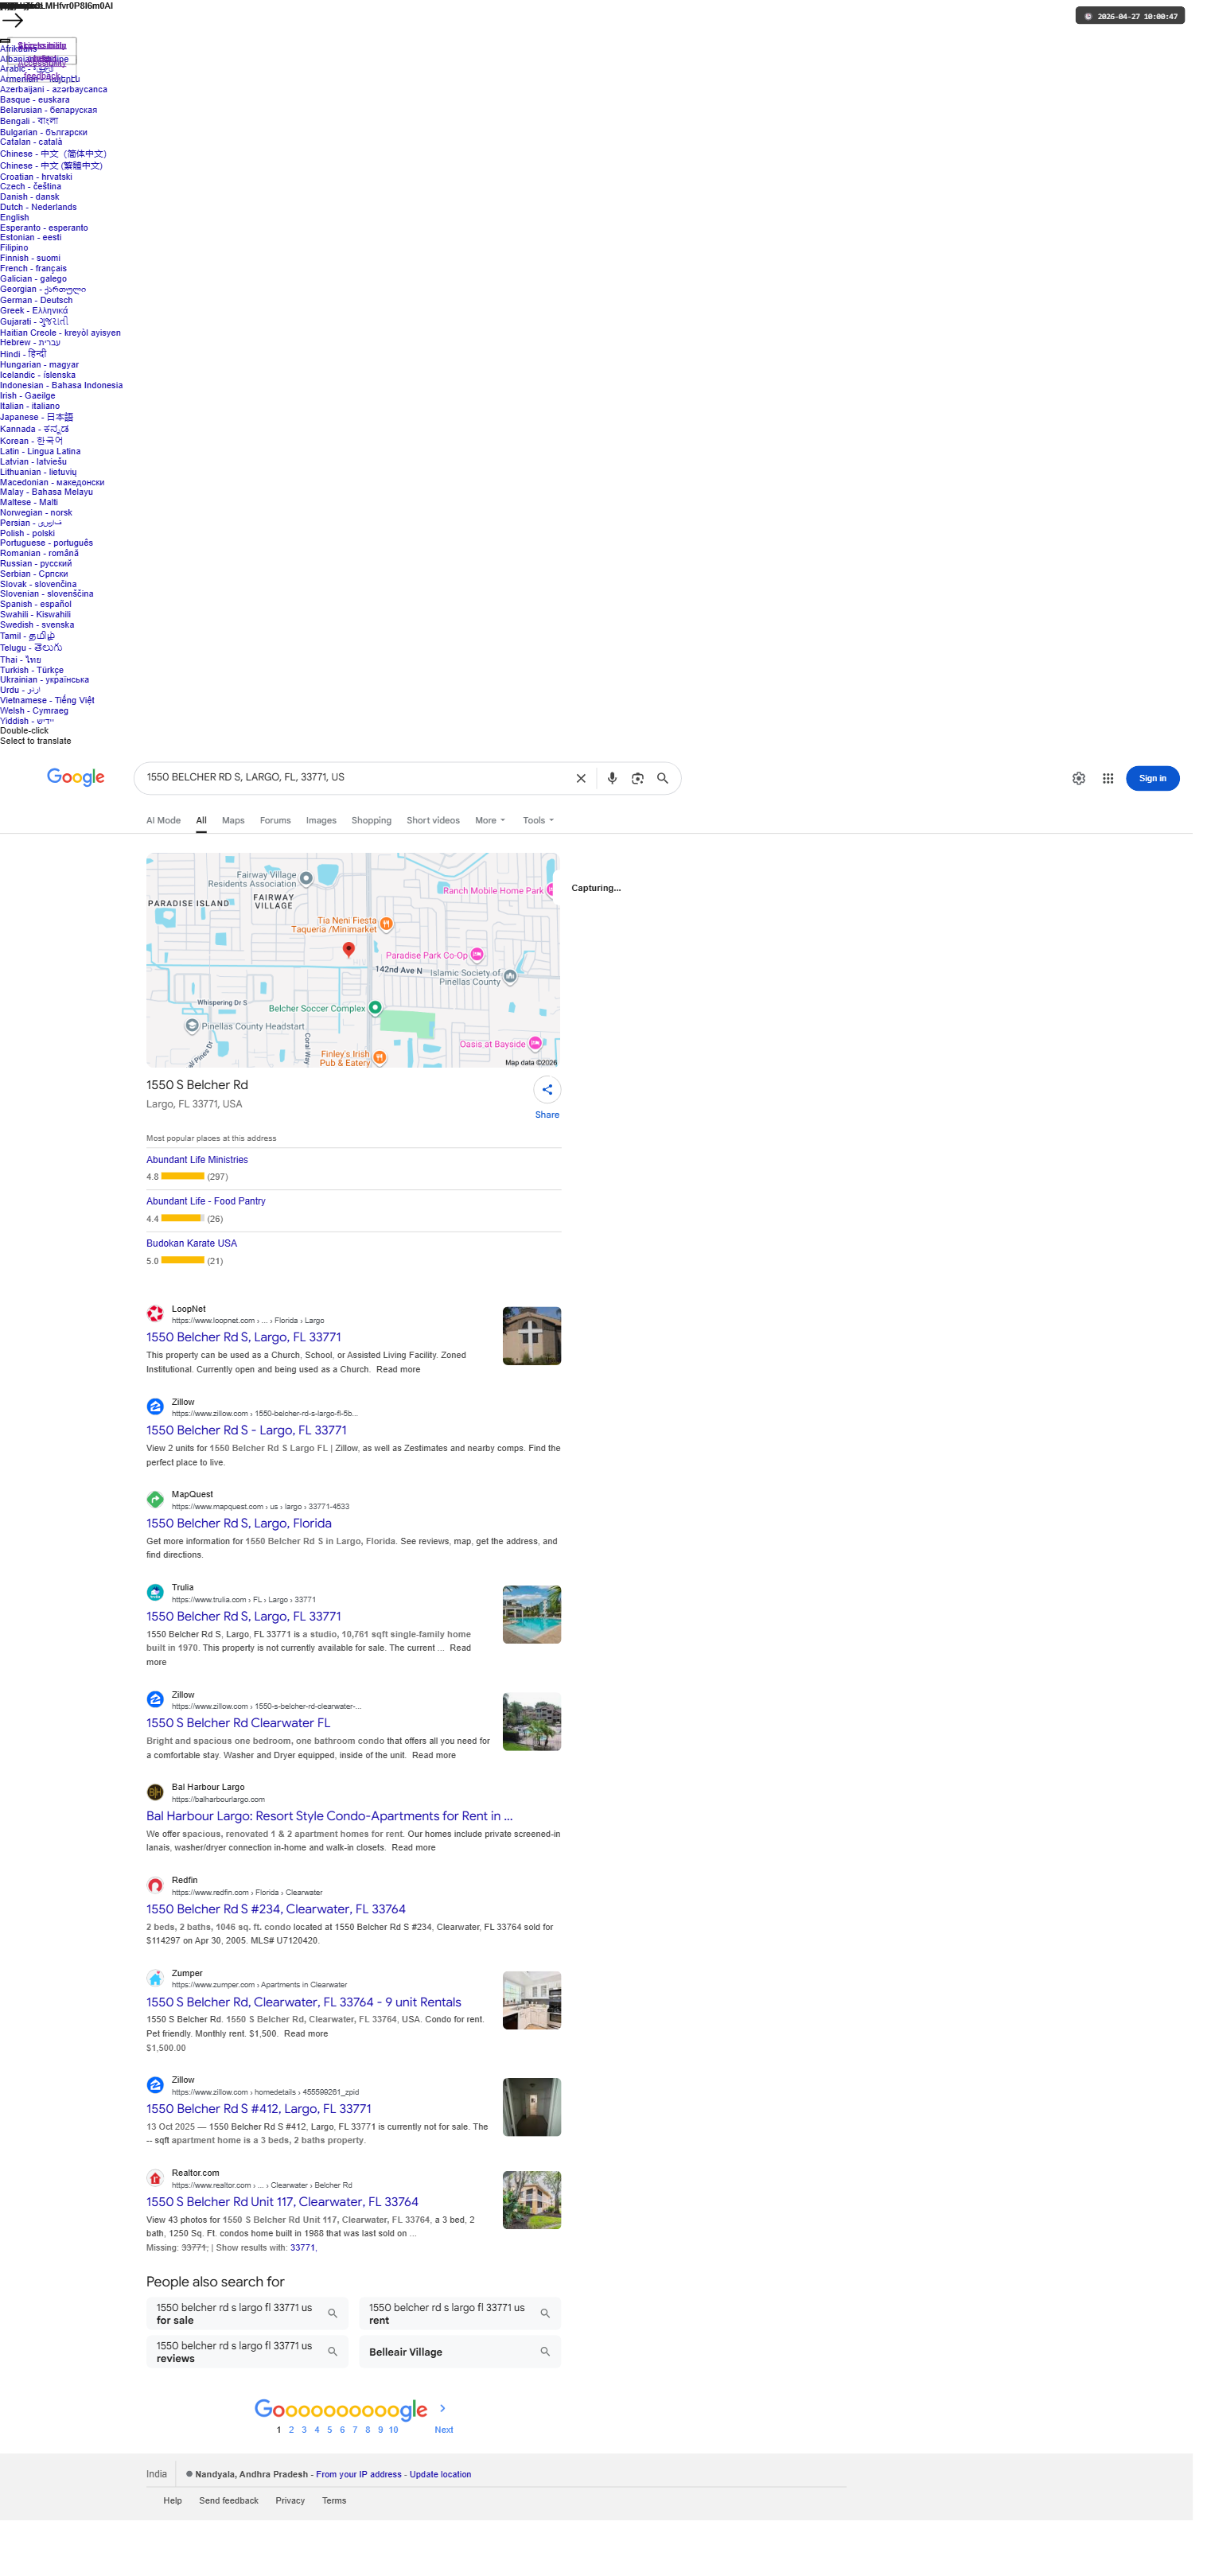Click the Update location link

(440, 2475)
